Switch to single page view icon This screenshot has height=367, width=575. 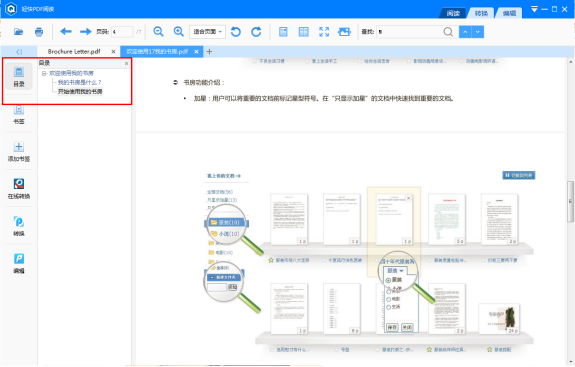click(x=283, y=32)
